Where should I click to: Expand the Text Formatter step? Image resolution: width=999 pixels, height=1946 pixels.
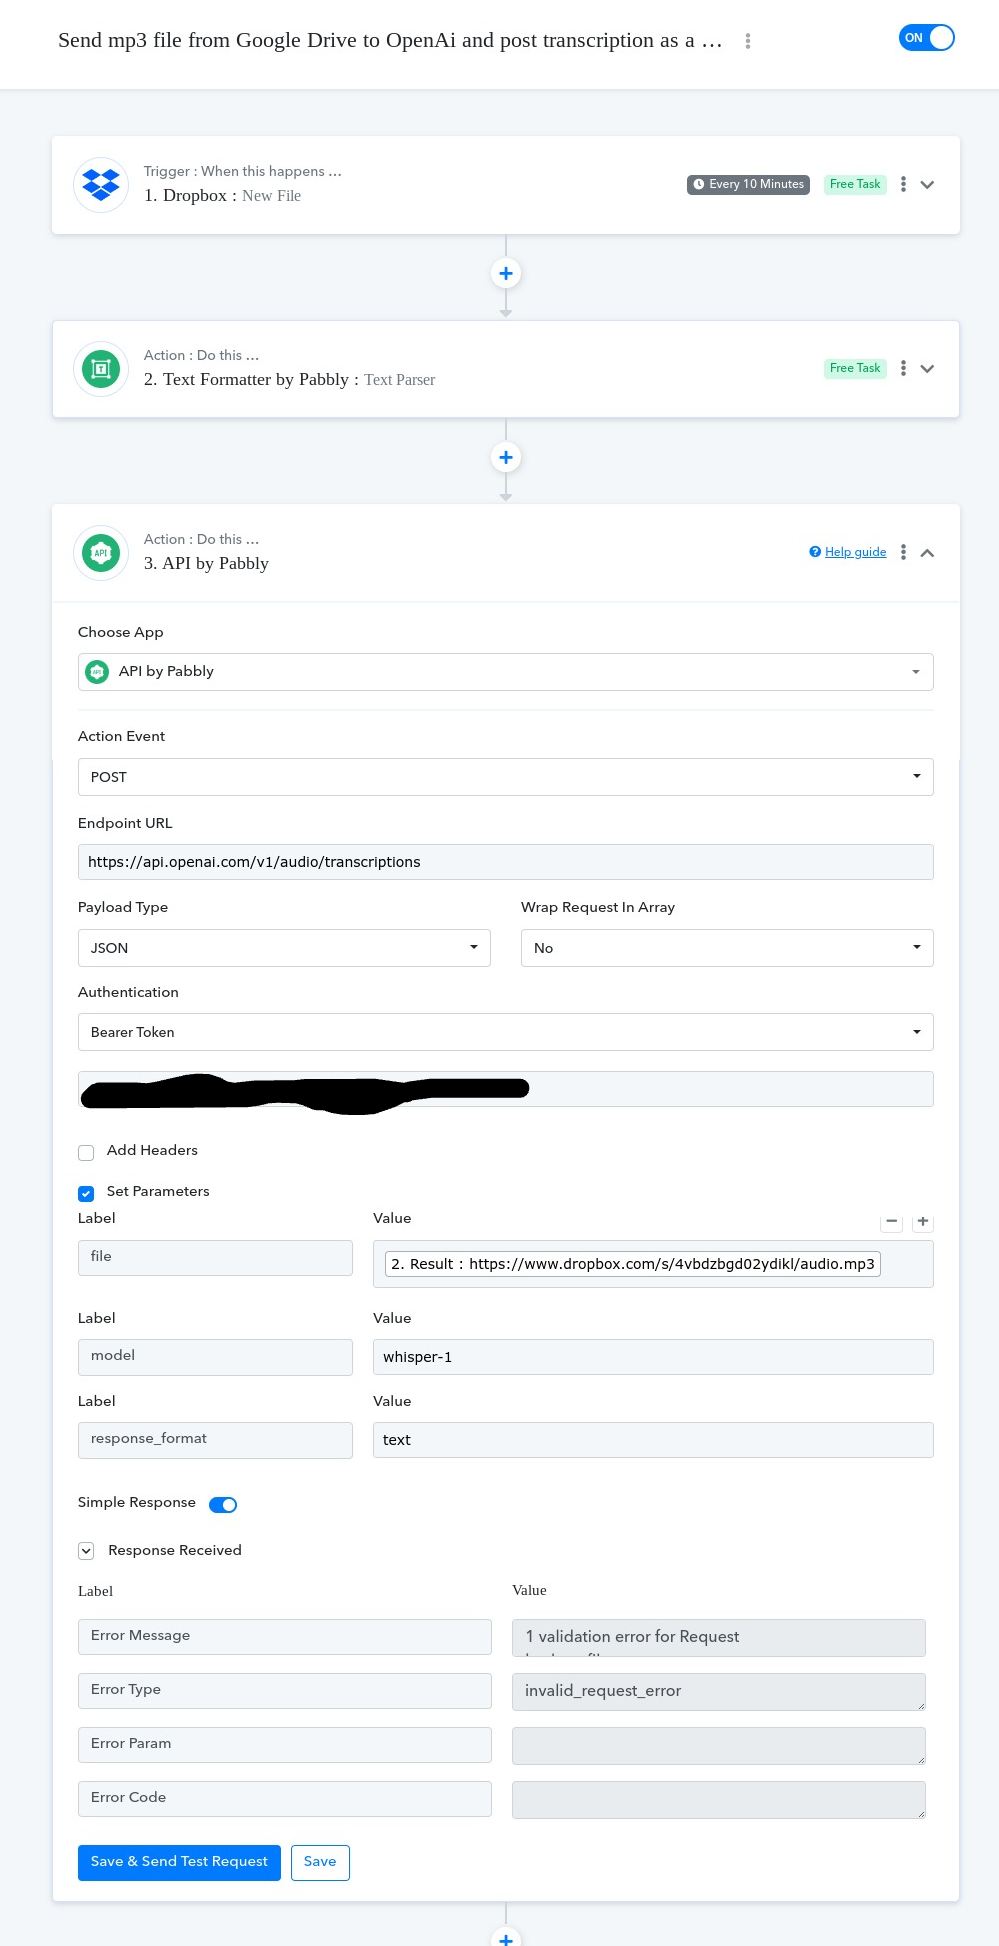(x=927, y=369)
